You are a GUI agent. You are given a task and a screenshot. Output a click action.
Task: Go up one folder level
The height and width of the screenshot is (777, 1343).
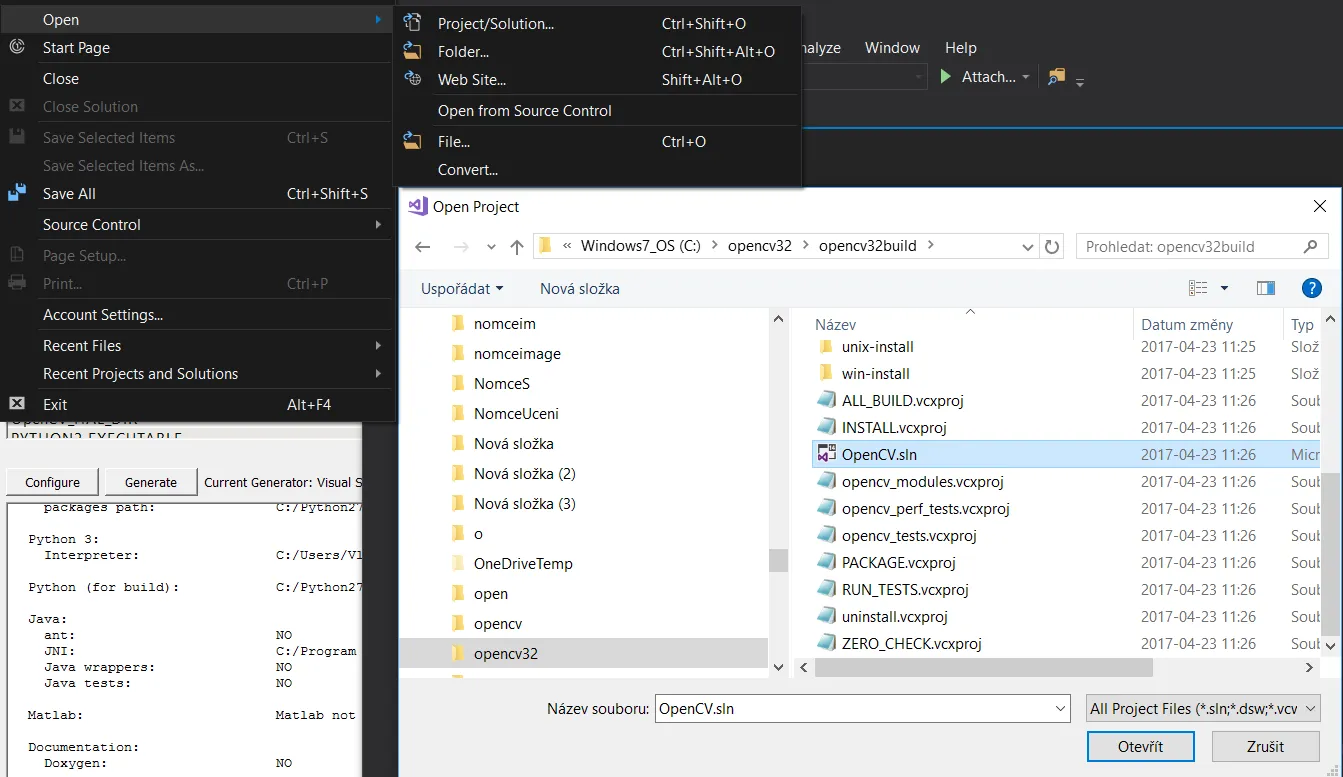516,246
